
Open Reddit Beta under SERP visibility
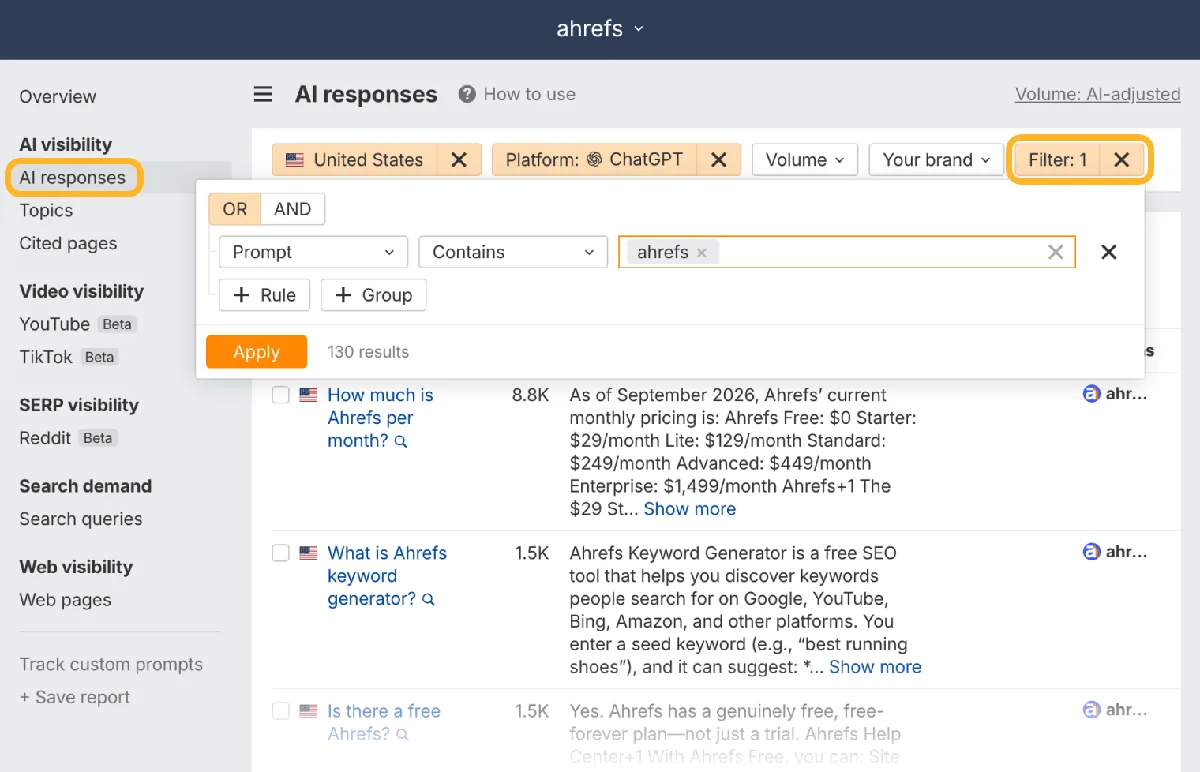(x=68, y=438)
